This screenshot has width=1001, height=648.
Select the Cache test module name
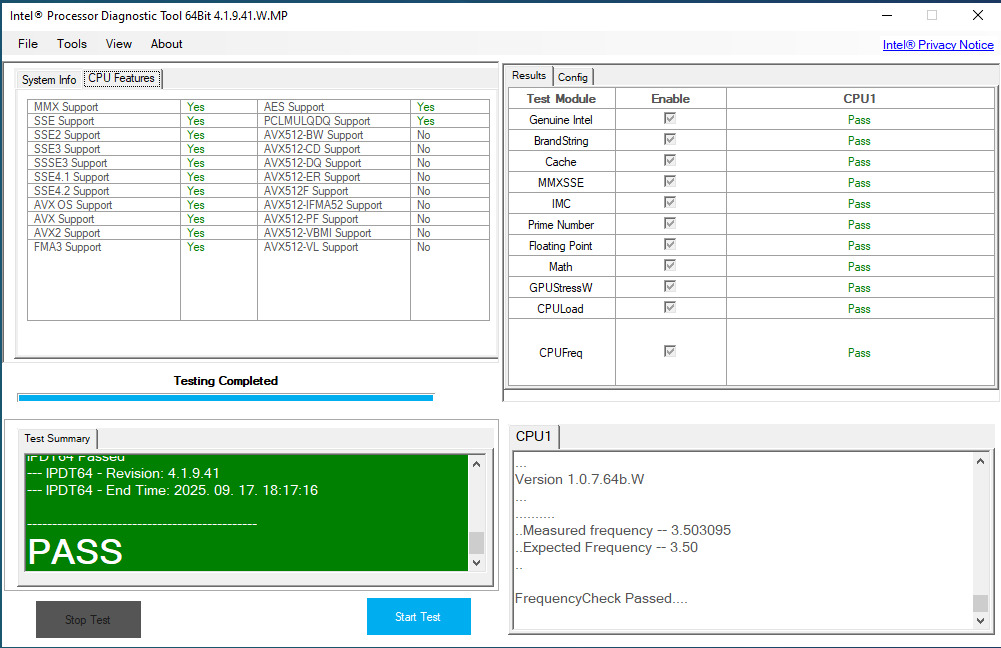(x=561, y=162)
